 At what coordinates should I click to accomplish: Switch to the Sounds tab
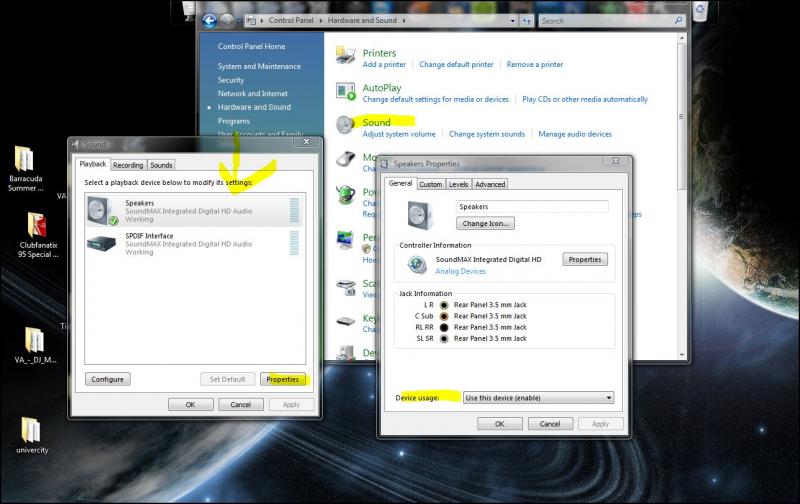[x=161, y=165]
